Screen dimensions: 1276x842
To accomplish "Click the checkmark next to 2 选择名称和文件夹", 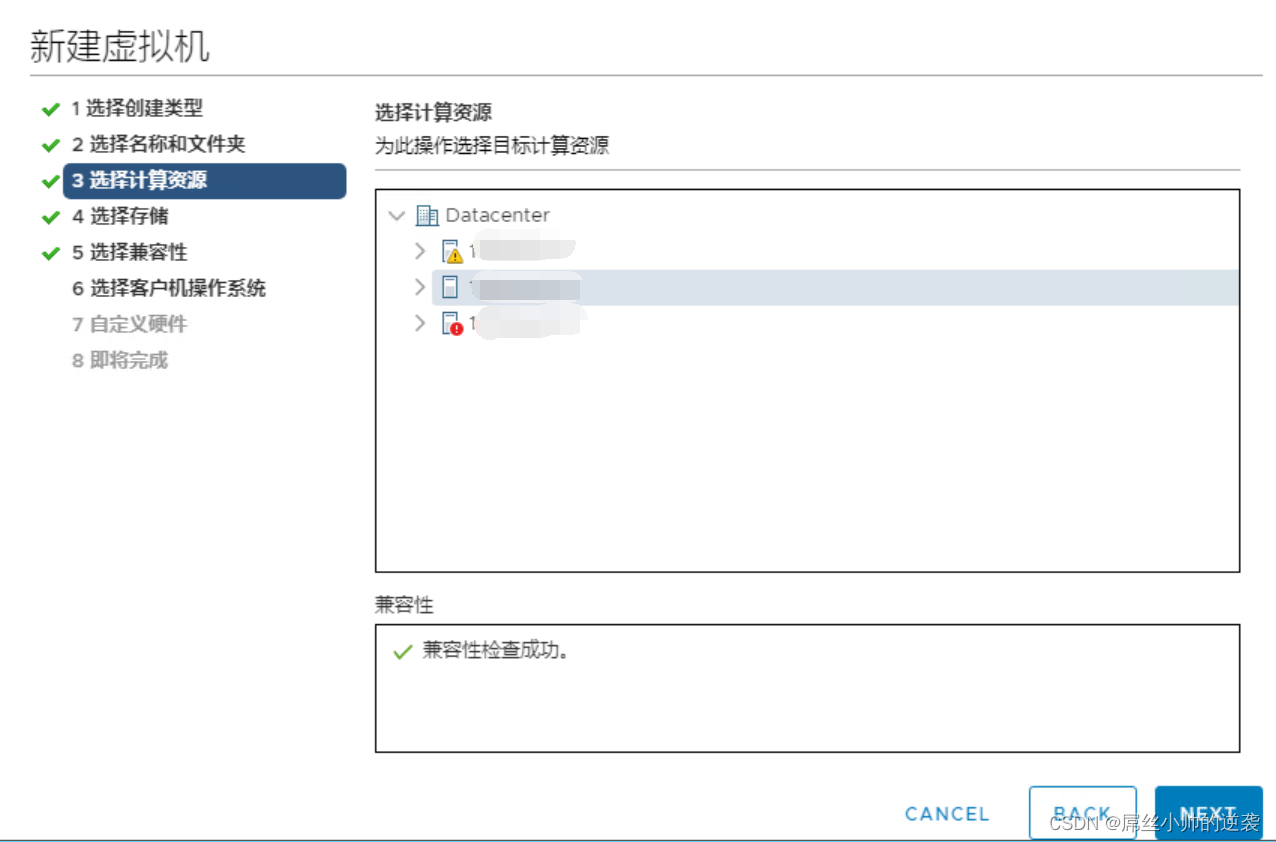I will 51,145.
